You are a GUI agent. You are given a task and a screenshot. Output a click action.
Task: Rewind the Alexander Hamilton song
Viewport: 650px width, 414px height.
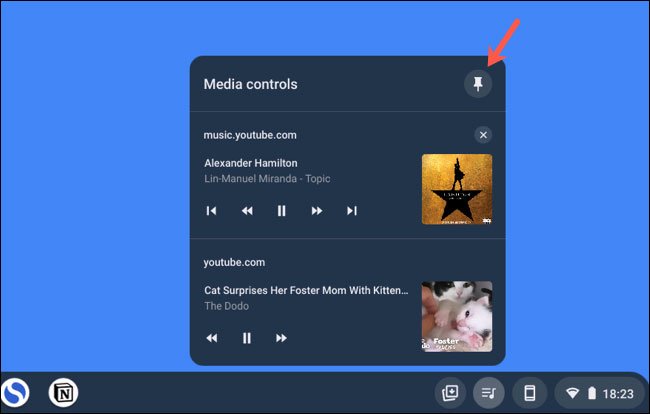click(x=247, y=211)
